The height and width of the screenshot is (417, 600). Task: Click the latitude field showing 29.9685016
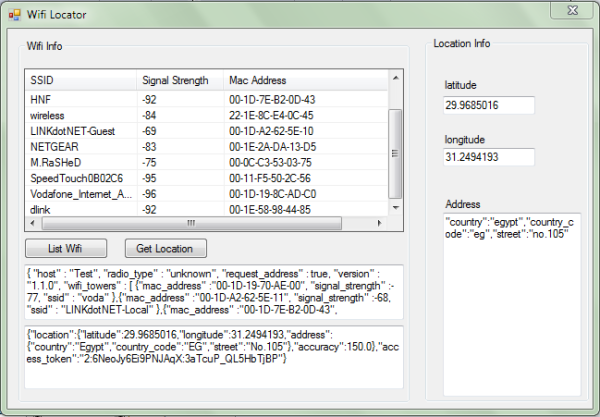pos(489,105)
